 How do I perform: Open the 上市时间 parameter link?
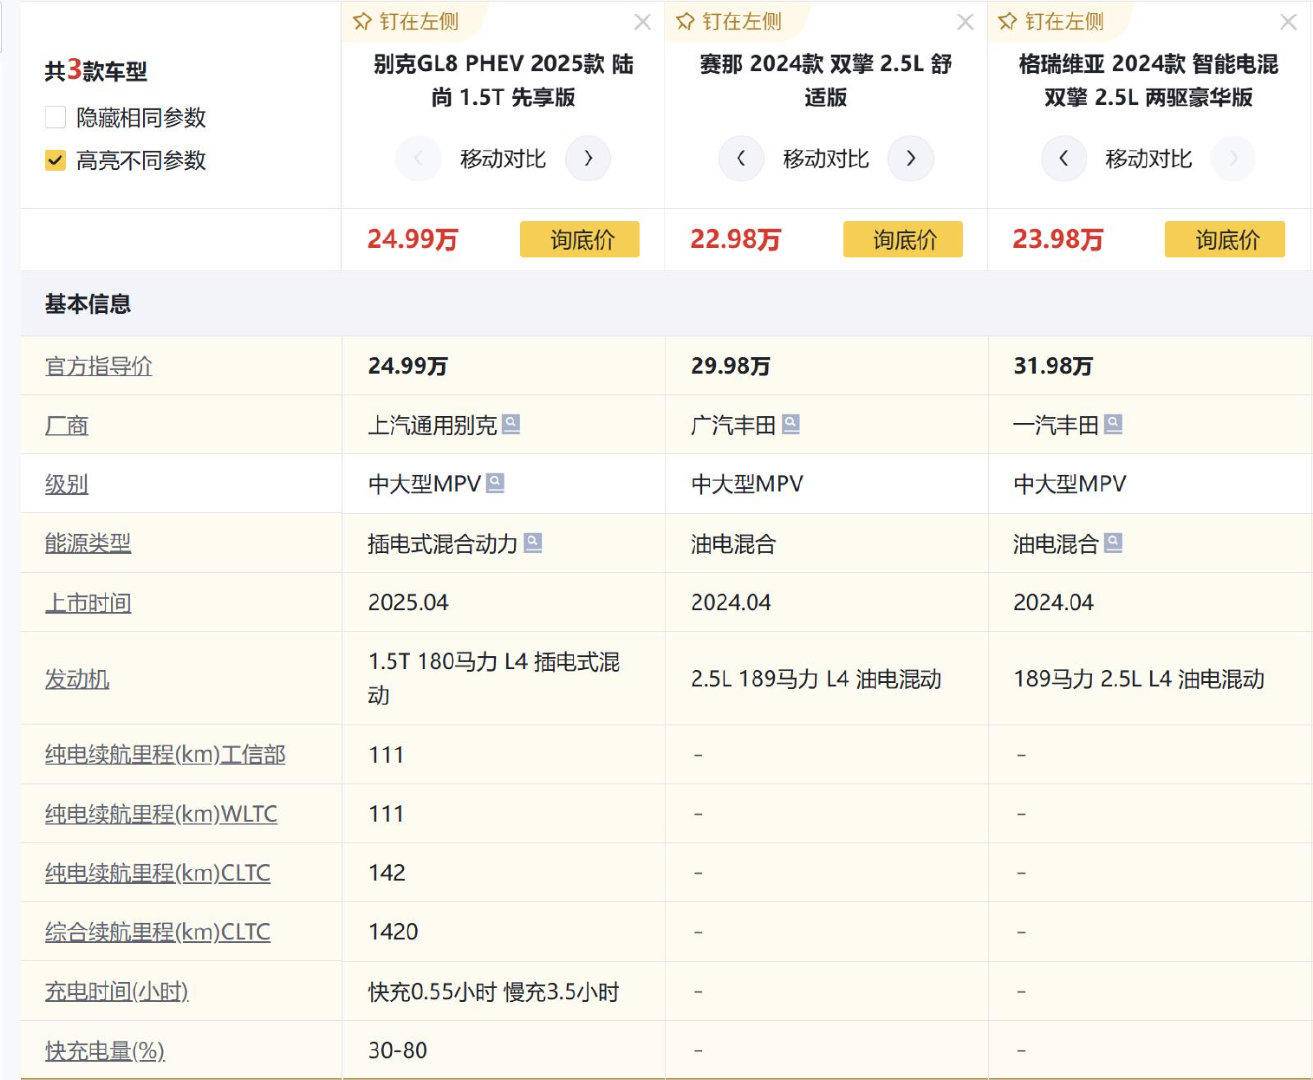88,603
